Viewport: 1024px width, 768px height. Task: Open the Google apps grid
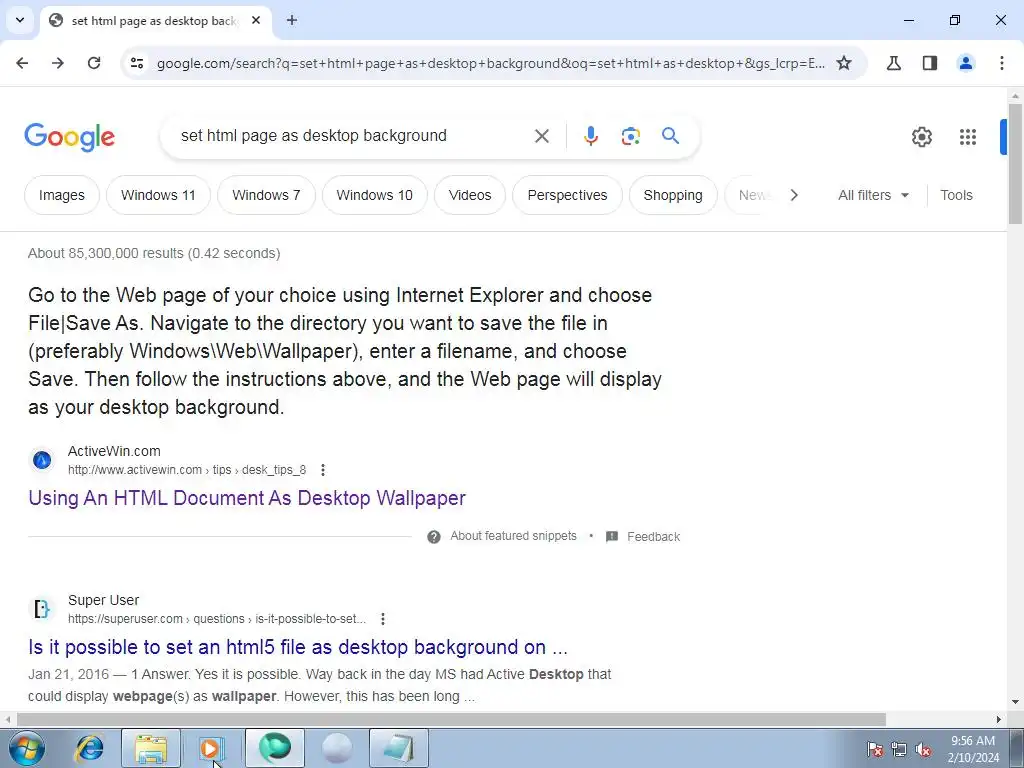point(968,136)
